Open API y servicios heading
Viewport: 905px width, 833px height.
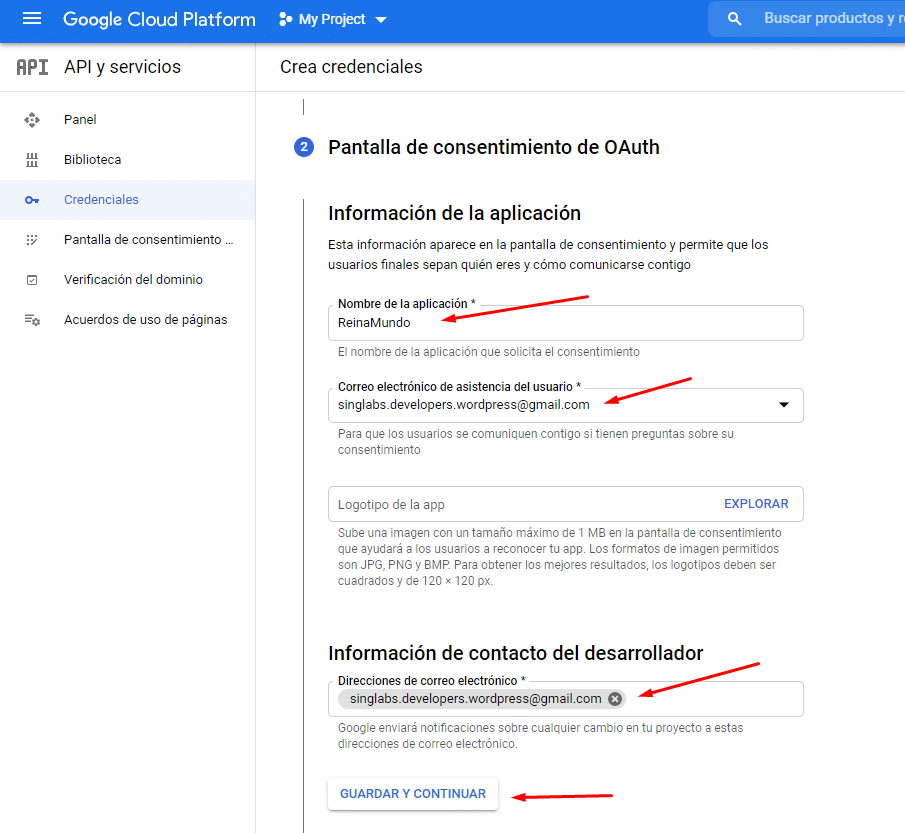click(122, 67)
